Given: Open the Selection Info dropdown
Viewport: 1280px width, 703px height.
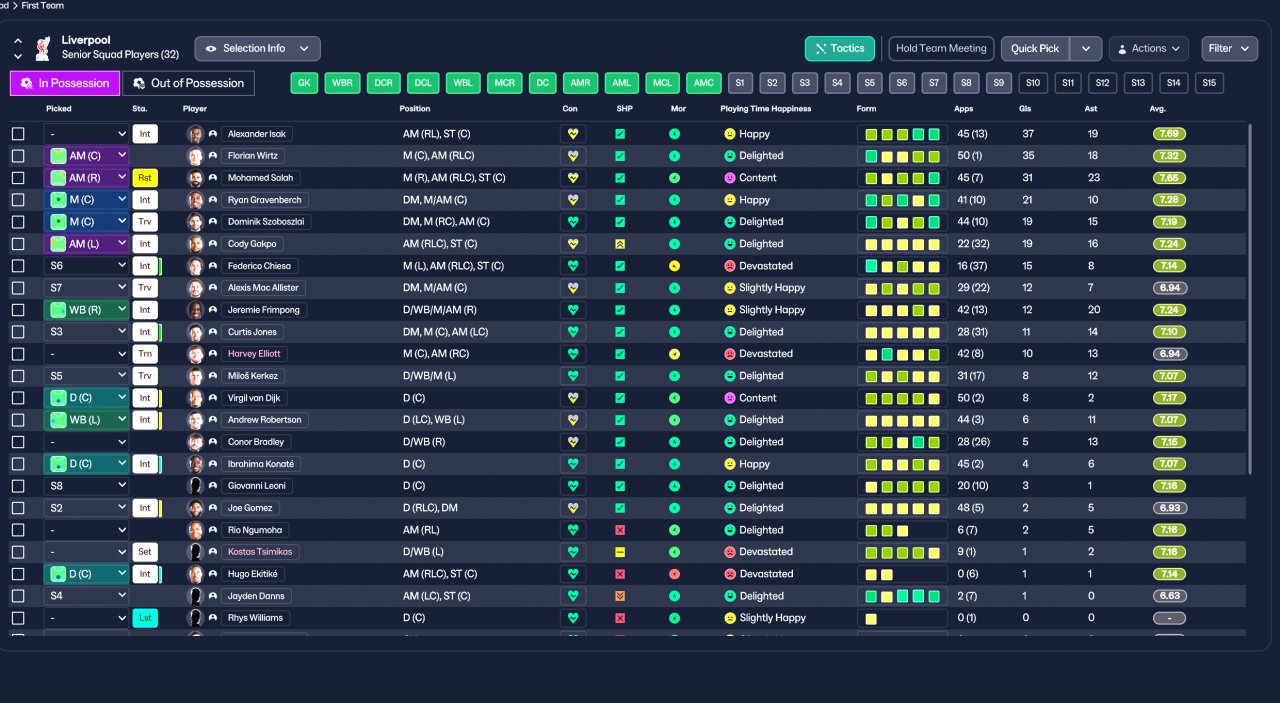Looking at the screenshot, I should point(257,48).
